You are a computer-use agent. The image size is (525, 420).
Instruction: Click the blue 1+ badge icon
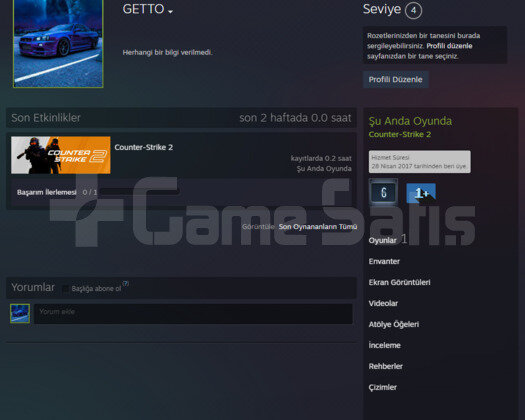tap(421, 193)
